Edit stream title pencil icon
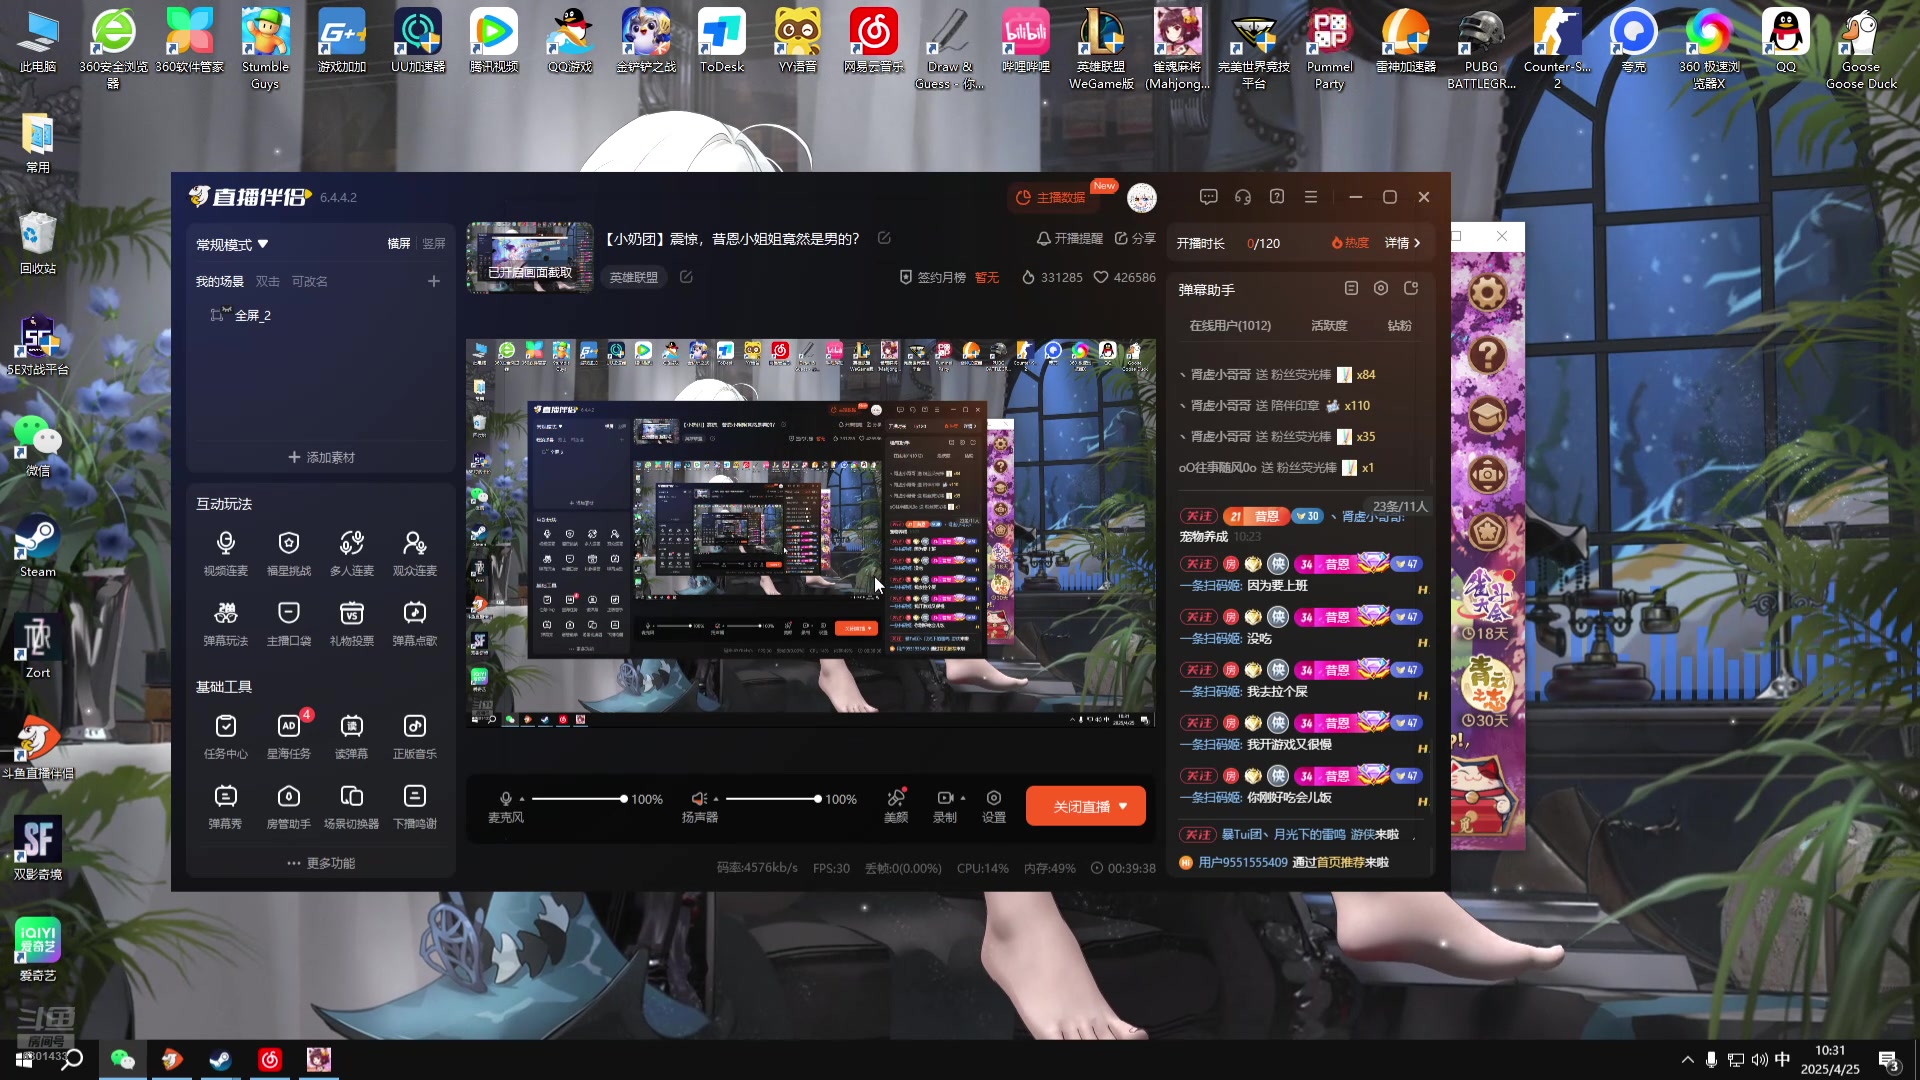 (884, 238)
